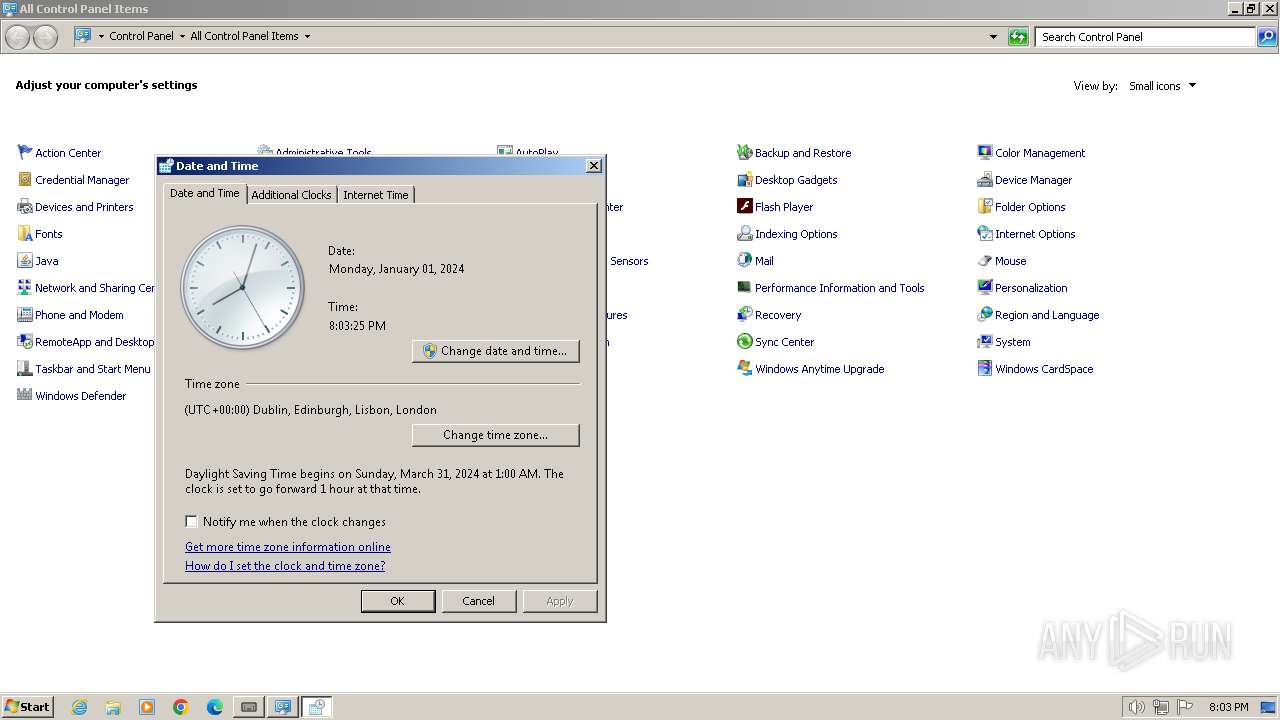Open Get more time zone information online
Image resolution: width=1280 pixels, height=720 pixels.
[288, 547]
